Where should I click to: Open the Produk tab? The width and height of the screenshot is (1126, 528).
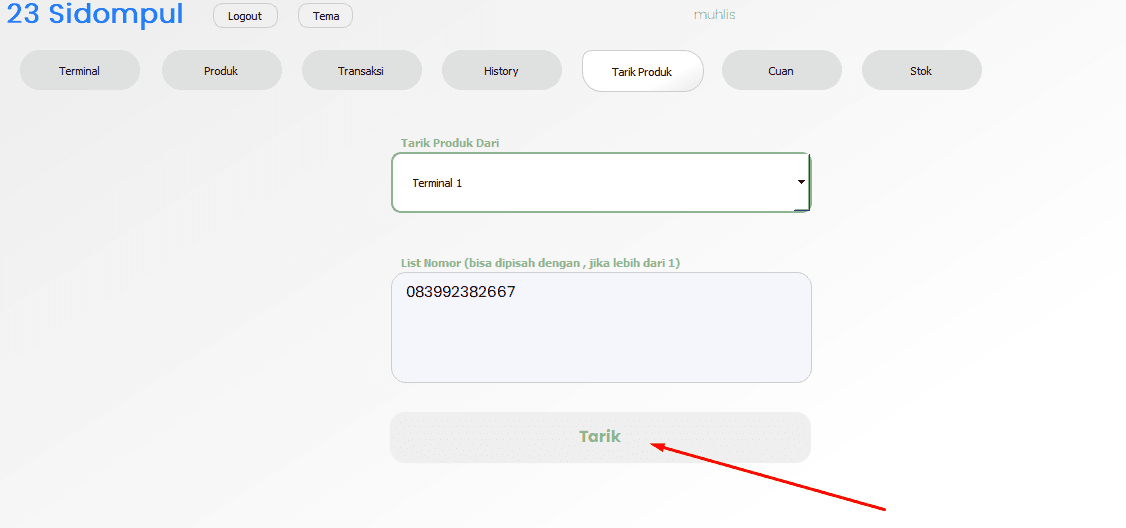click(221, 71)
